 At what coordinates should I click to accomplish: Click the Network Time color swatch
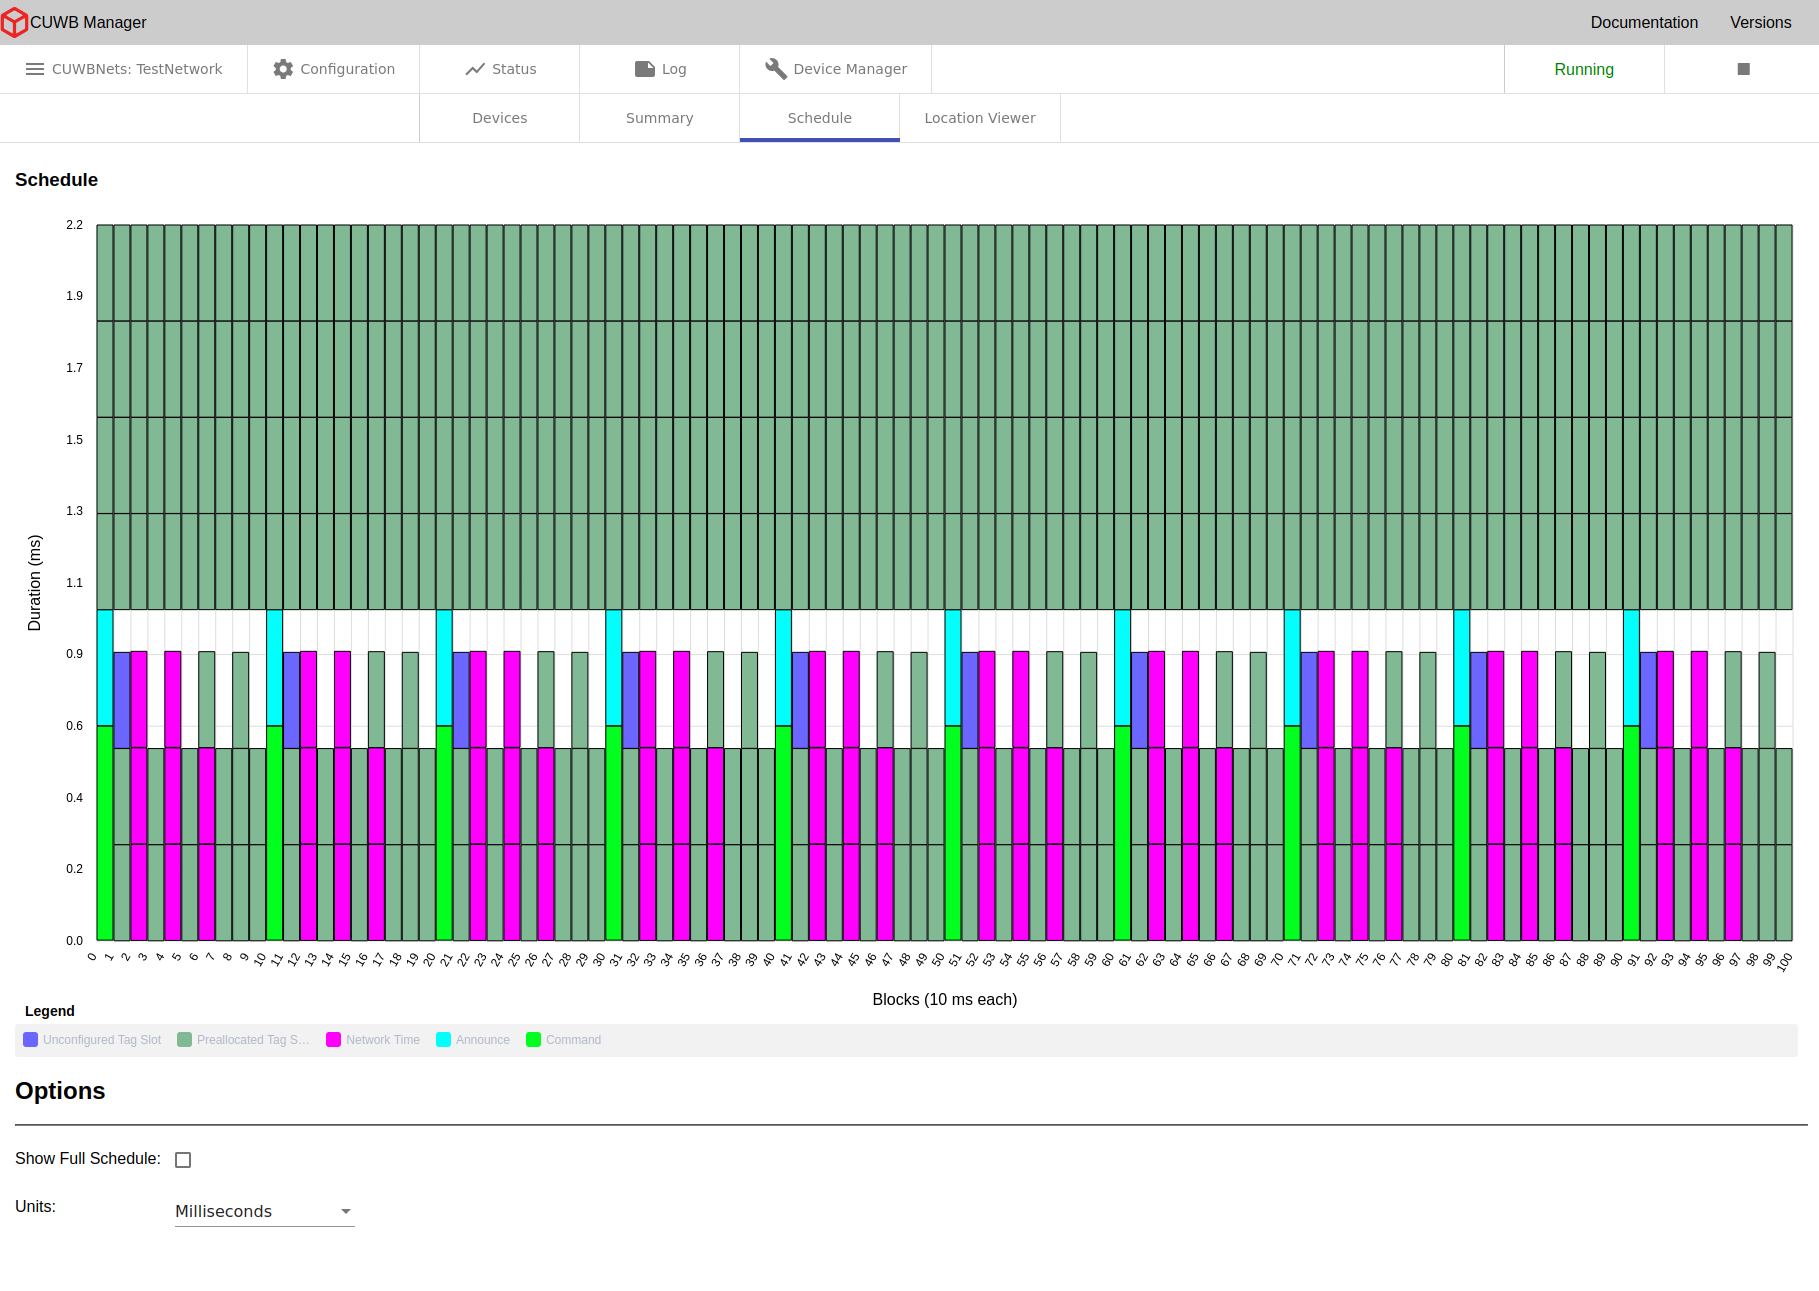point(334,1040)
